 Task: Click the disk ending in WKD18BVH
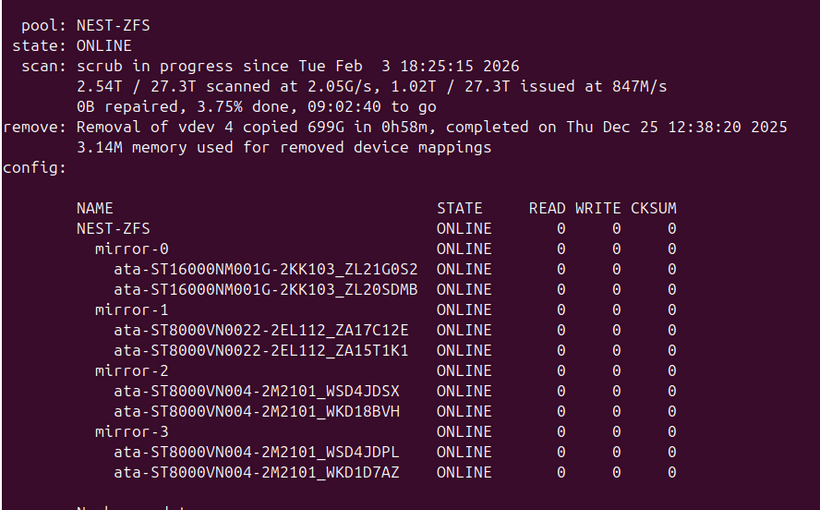coord(256,411)
